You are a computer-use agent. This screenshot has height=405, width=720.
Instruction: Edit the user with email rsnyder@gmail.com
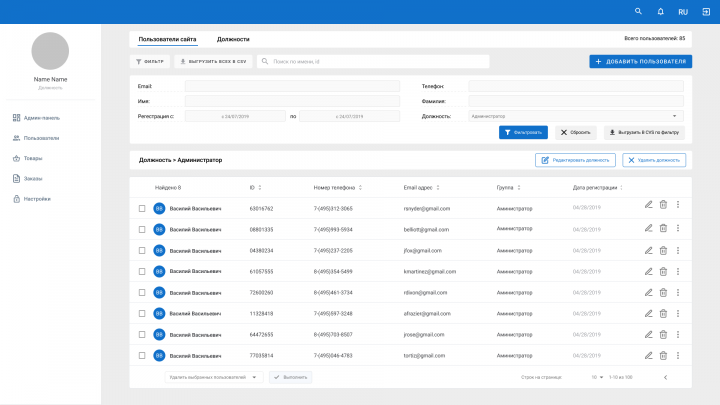pos(648,205)
